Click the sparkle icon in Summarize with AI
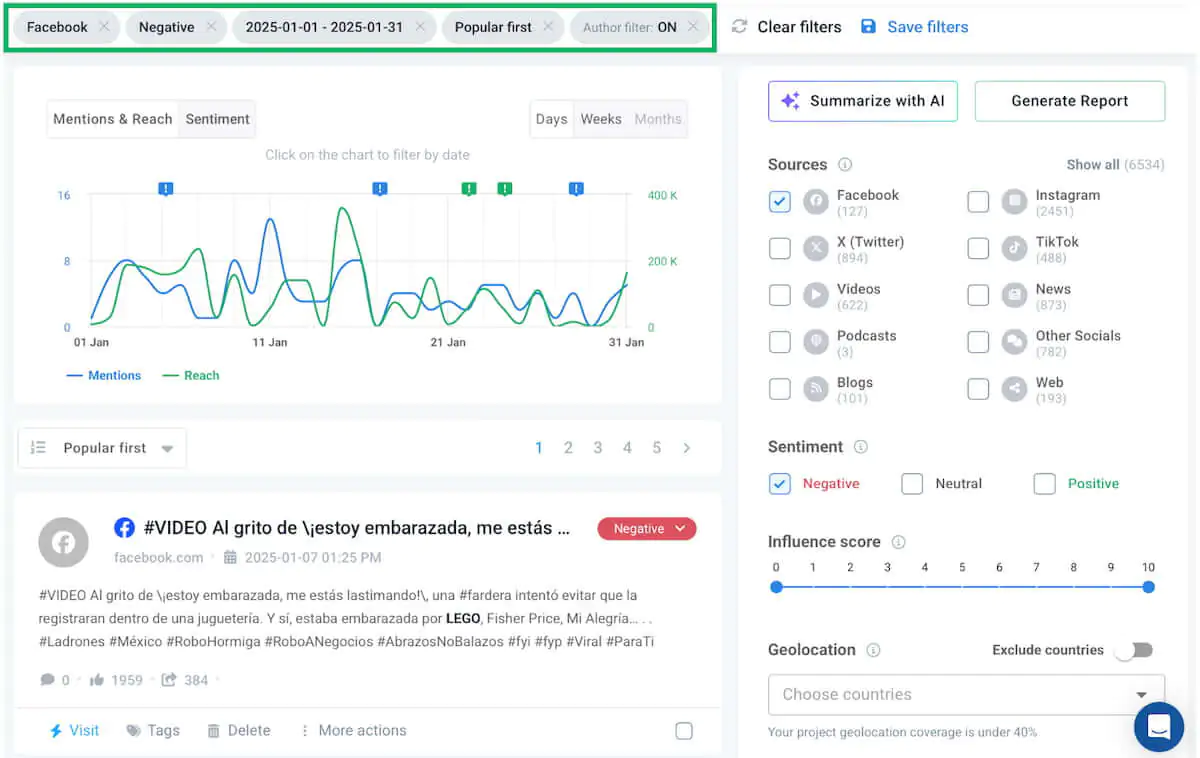Viewport: 1200px width, 758px height. [x=790, y=101]
